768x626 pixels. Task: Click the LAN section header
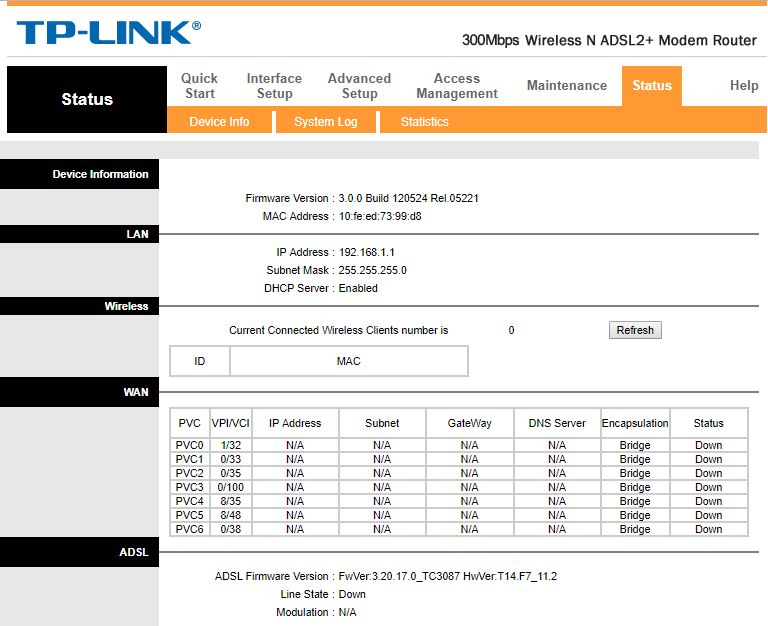[x=79, y=234]
